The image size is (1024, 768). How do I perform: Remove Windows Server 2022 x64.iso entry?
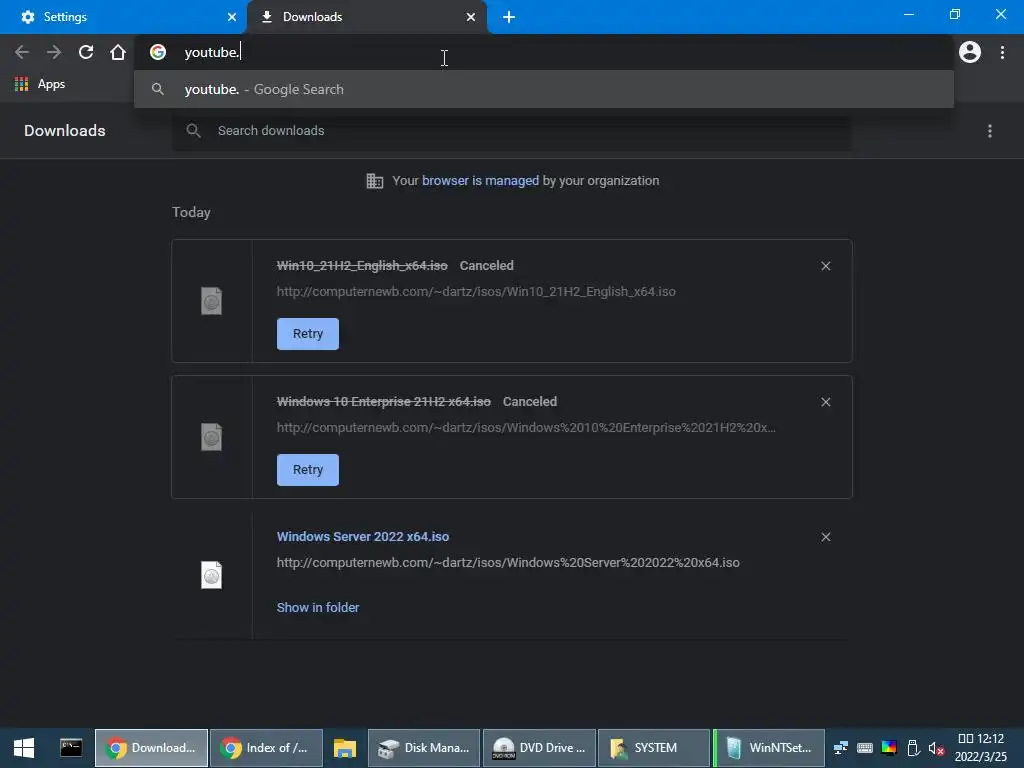825,537
